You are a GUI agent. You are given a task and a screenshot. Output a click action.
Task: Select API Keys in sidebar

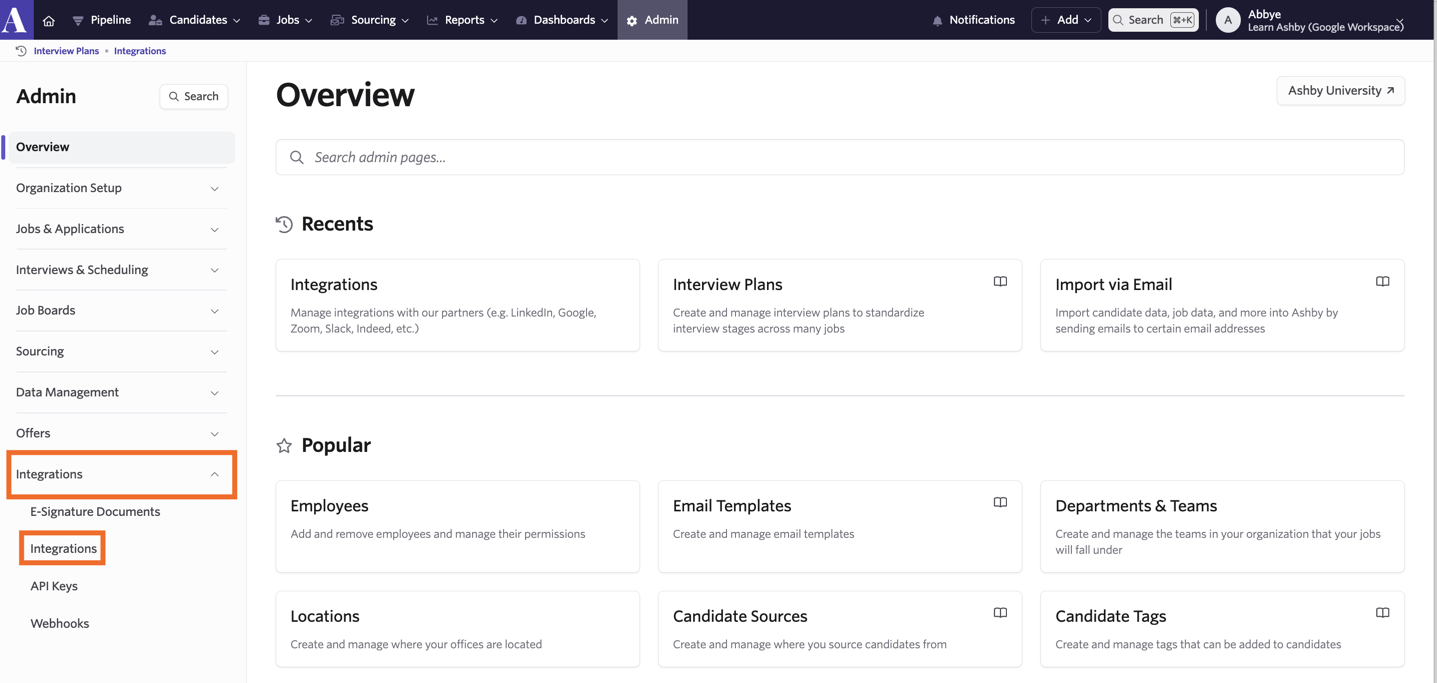point(54,586)
